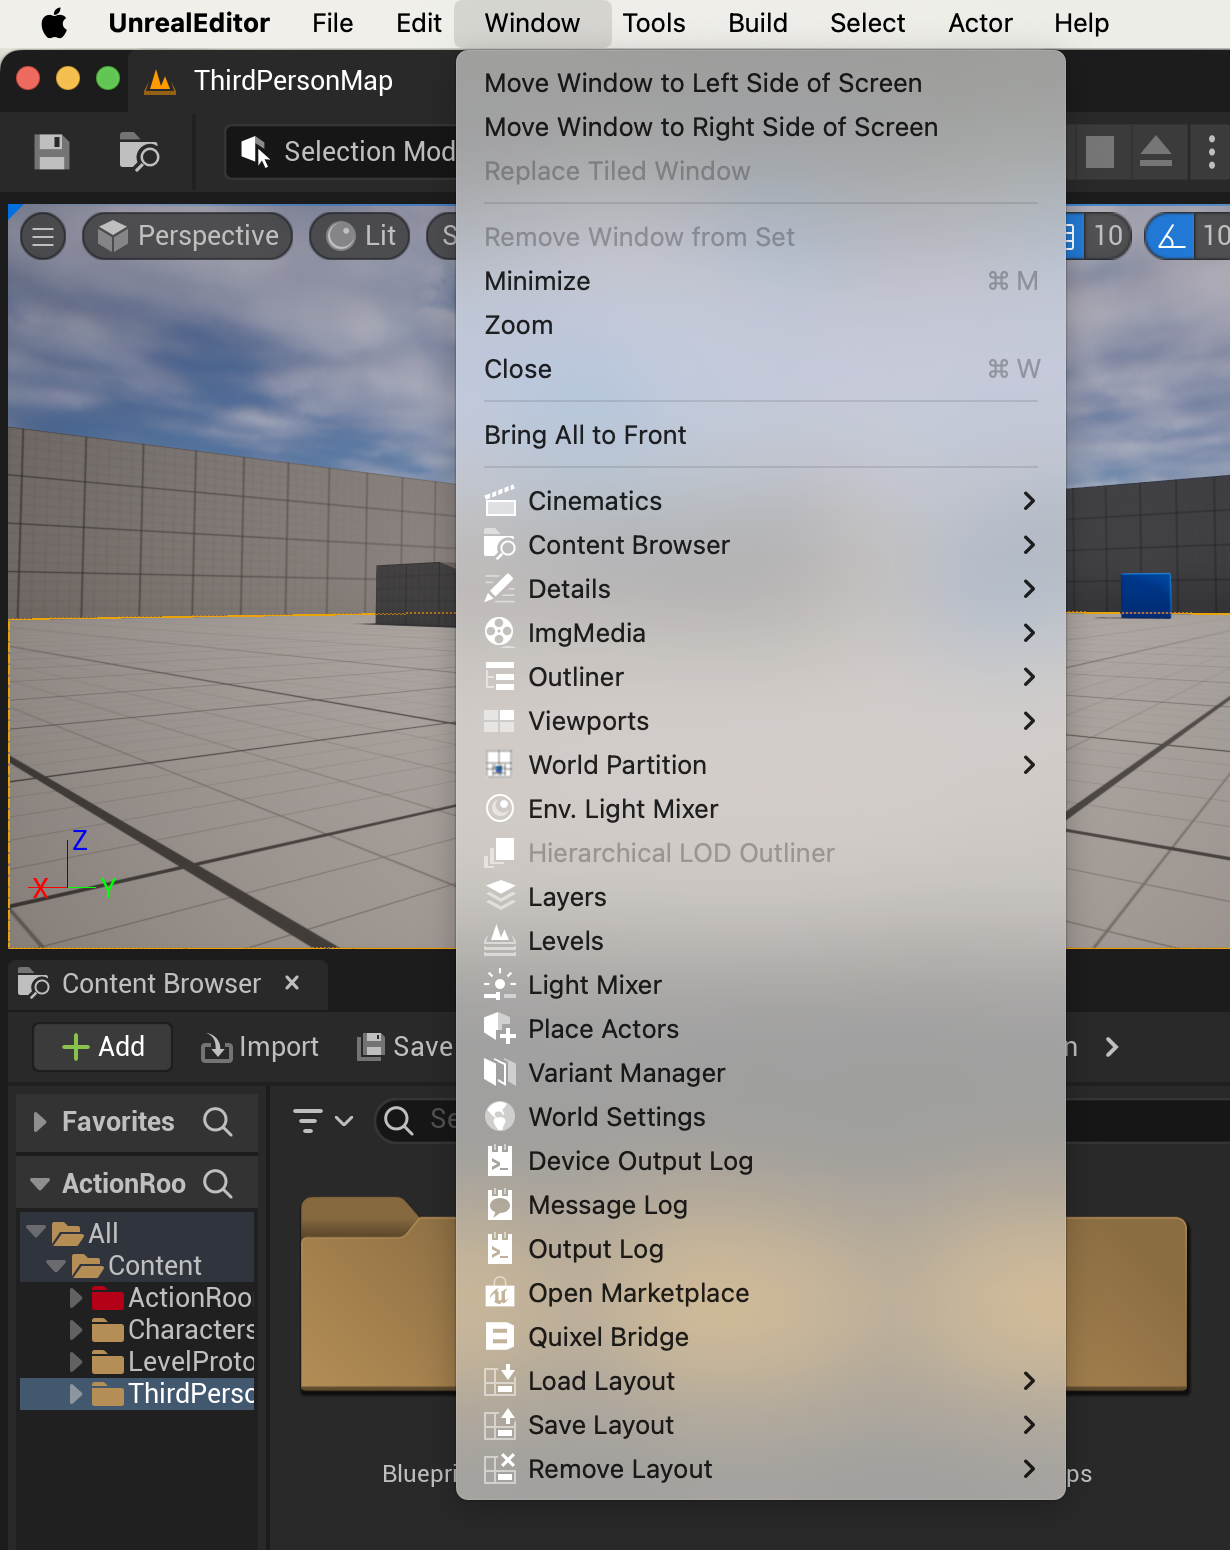Screen dimensions: 1230x1550
Task: Open the World Partition submenu
Action: pos(761,765)
